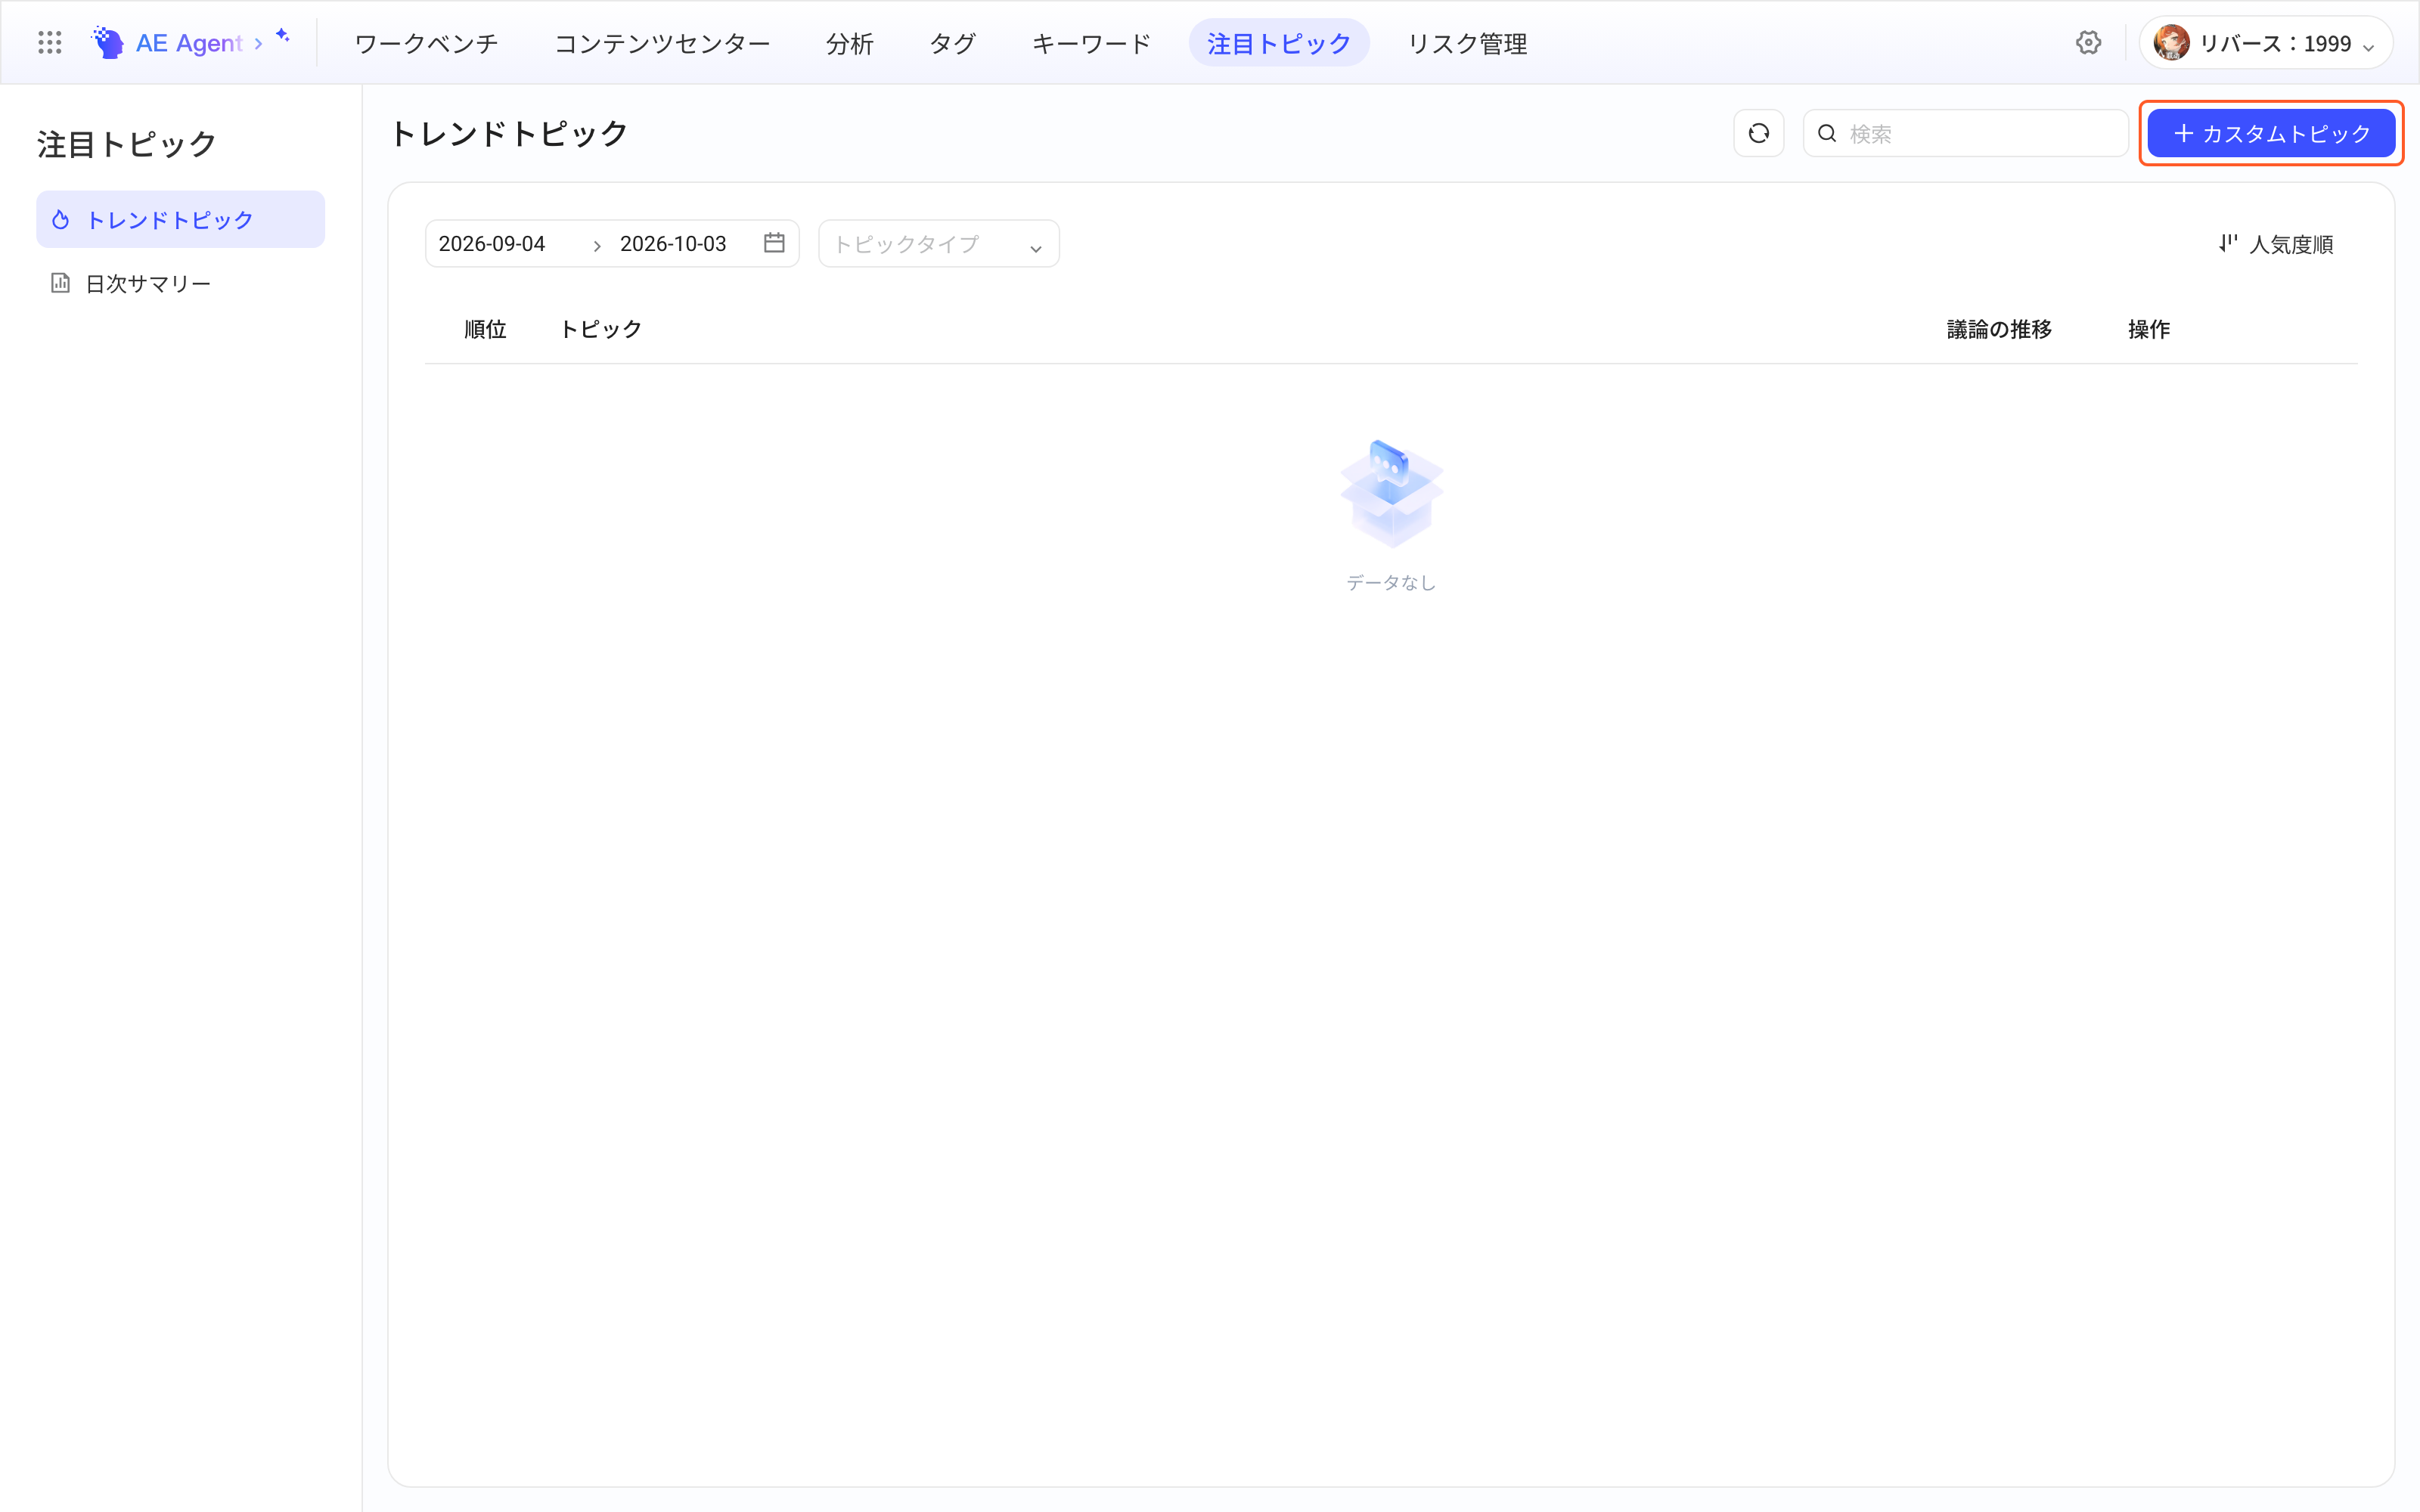The height and width of the screenshot is (1512, 2420).
Task: Select the キーワード tab
Action: [1091, 43]
